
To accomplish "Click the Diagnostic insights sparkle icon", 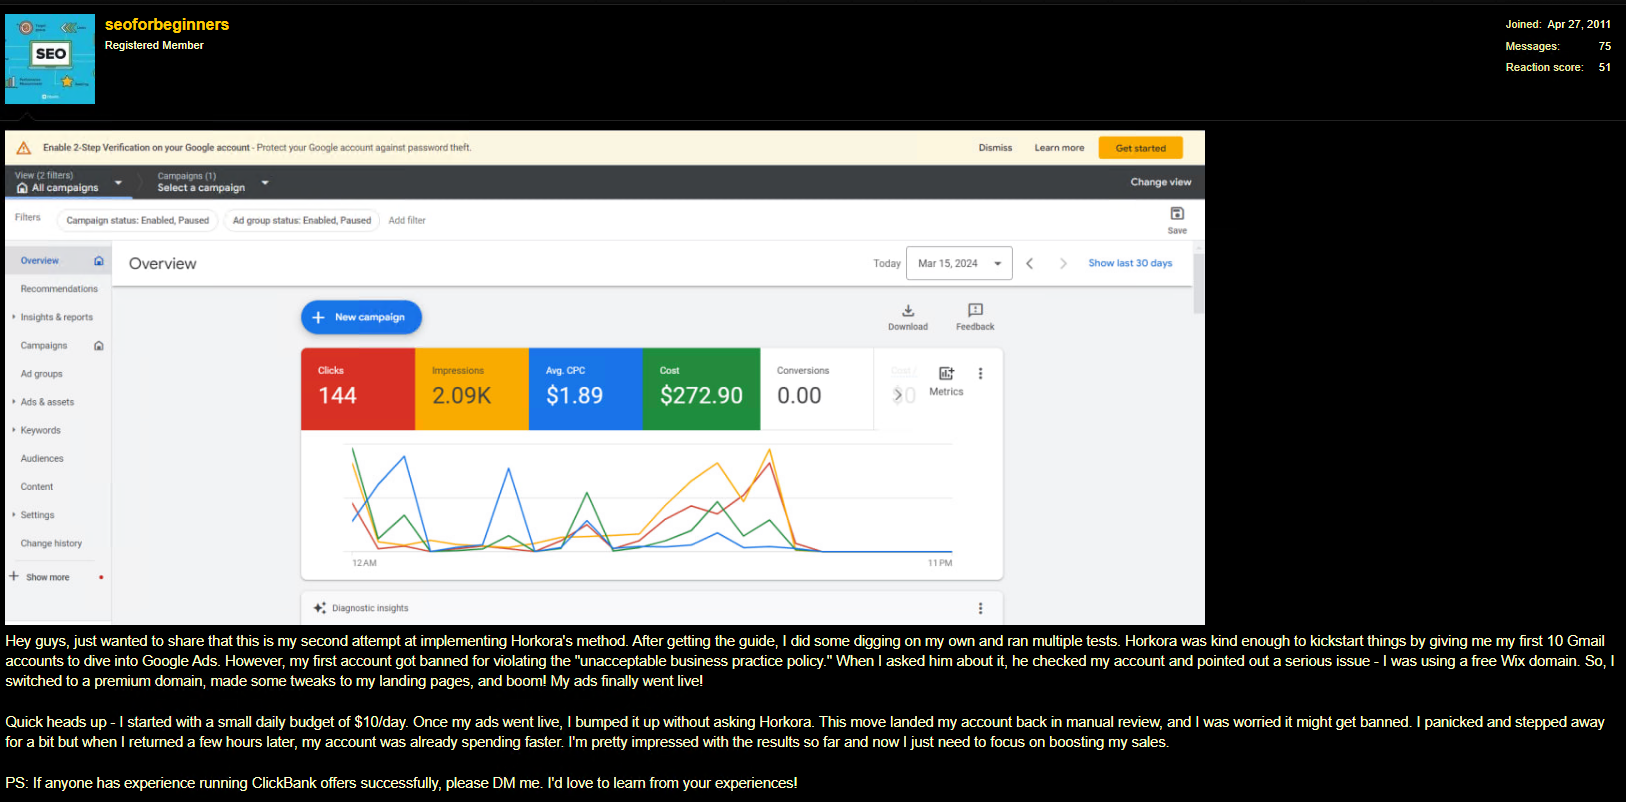I will point(320,608).
